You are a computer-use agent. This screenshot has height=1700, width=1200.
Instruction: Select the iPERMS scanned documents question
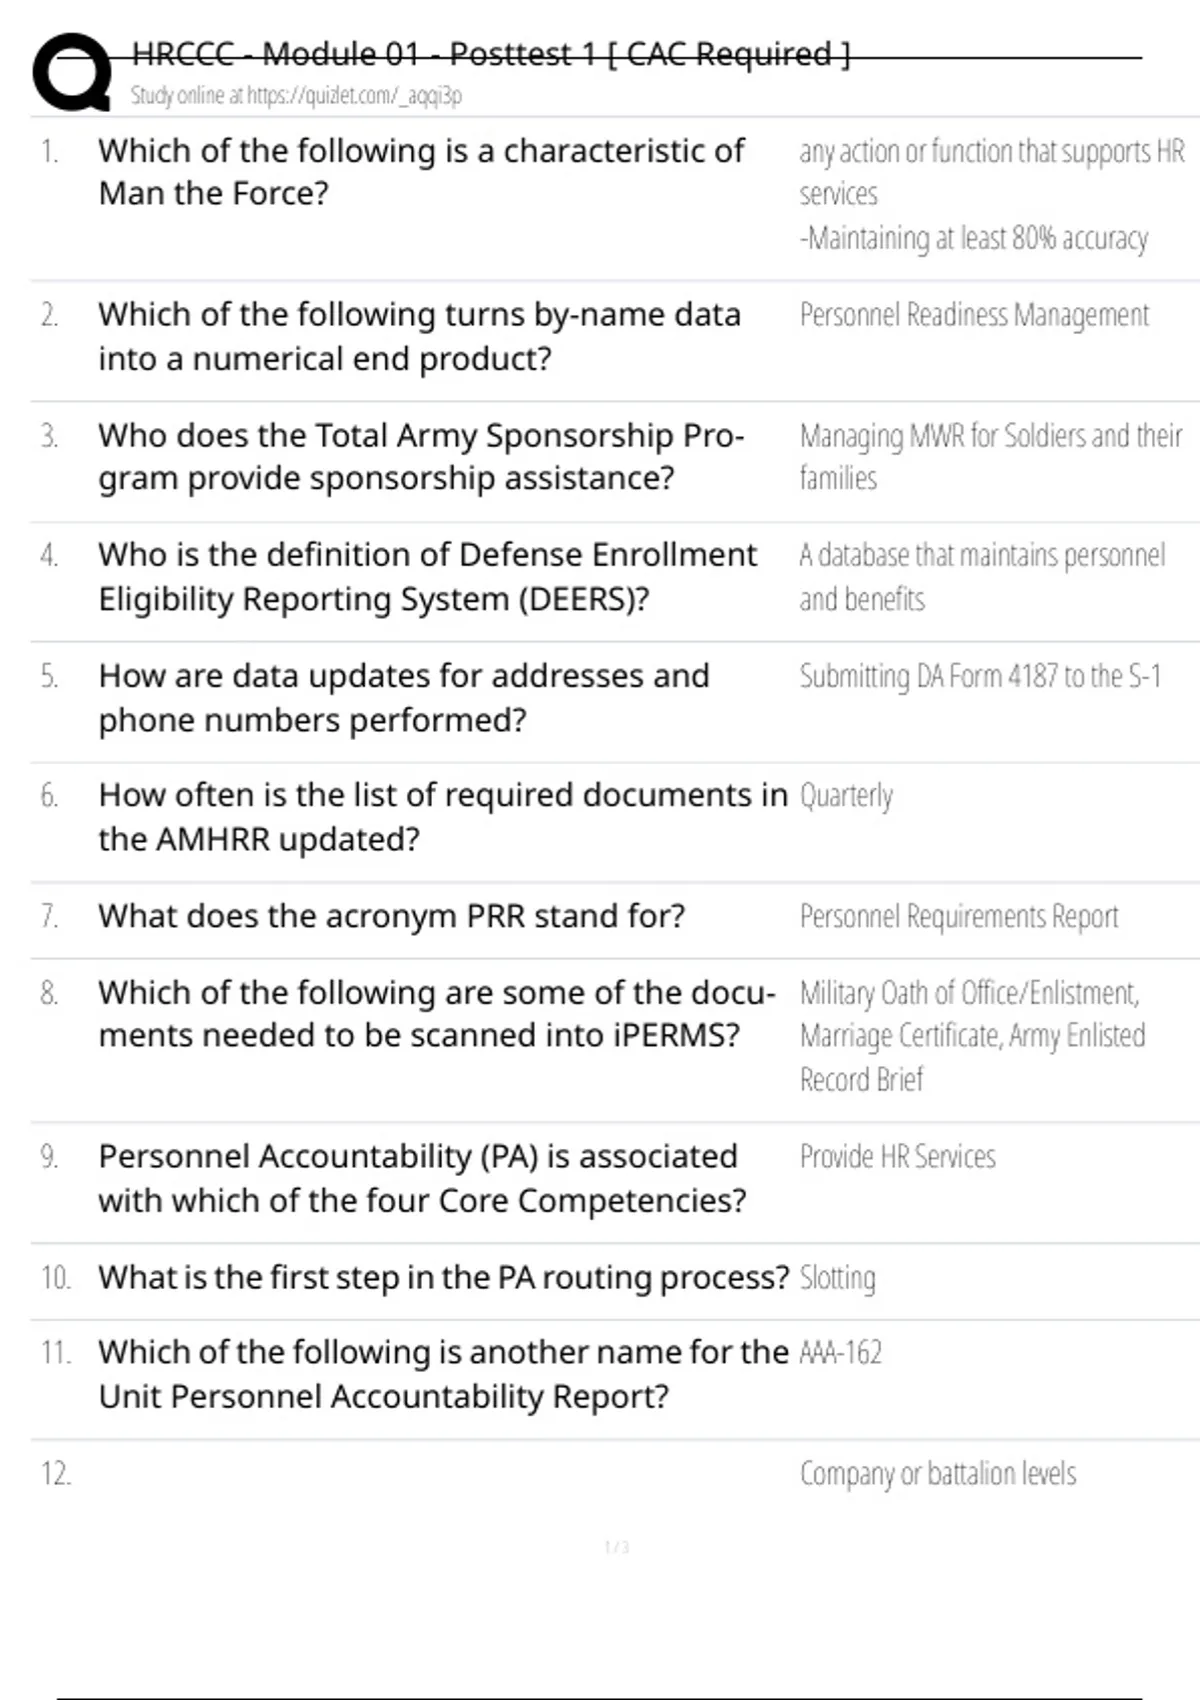tap(436, 1014)
